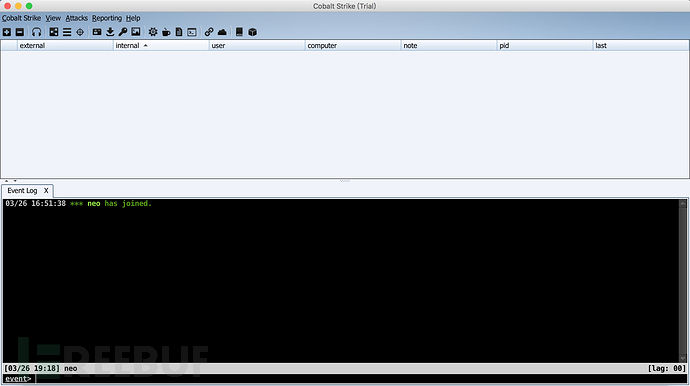Open the downloads icon in the toolbar
690x386 pixels.
110,32
